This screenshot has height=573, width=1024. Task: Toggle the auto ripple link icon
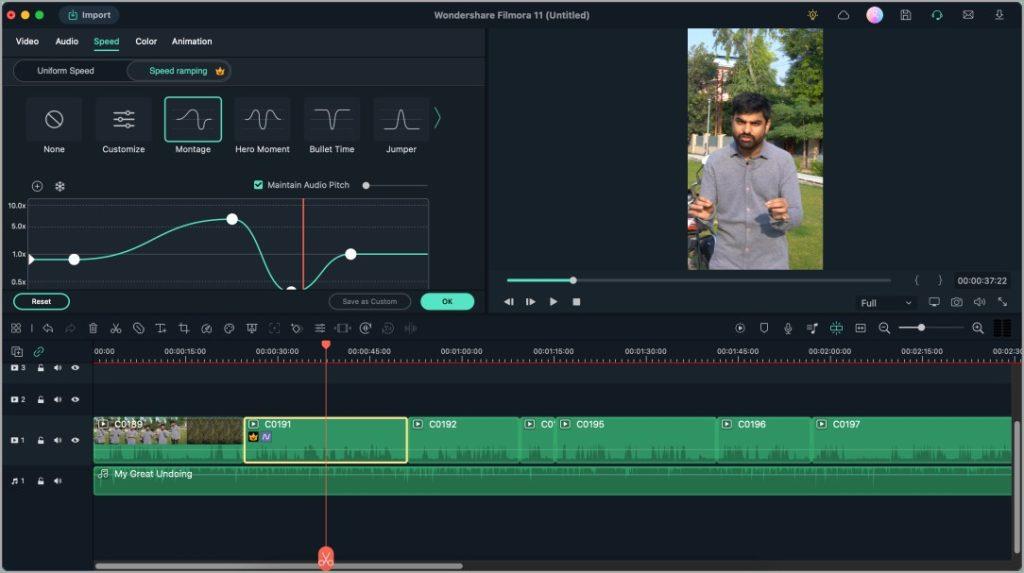coord(39,352)
